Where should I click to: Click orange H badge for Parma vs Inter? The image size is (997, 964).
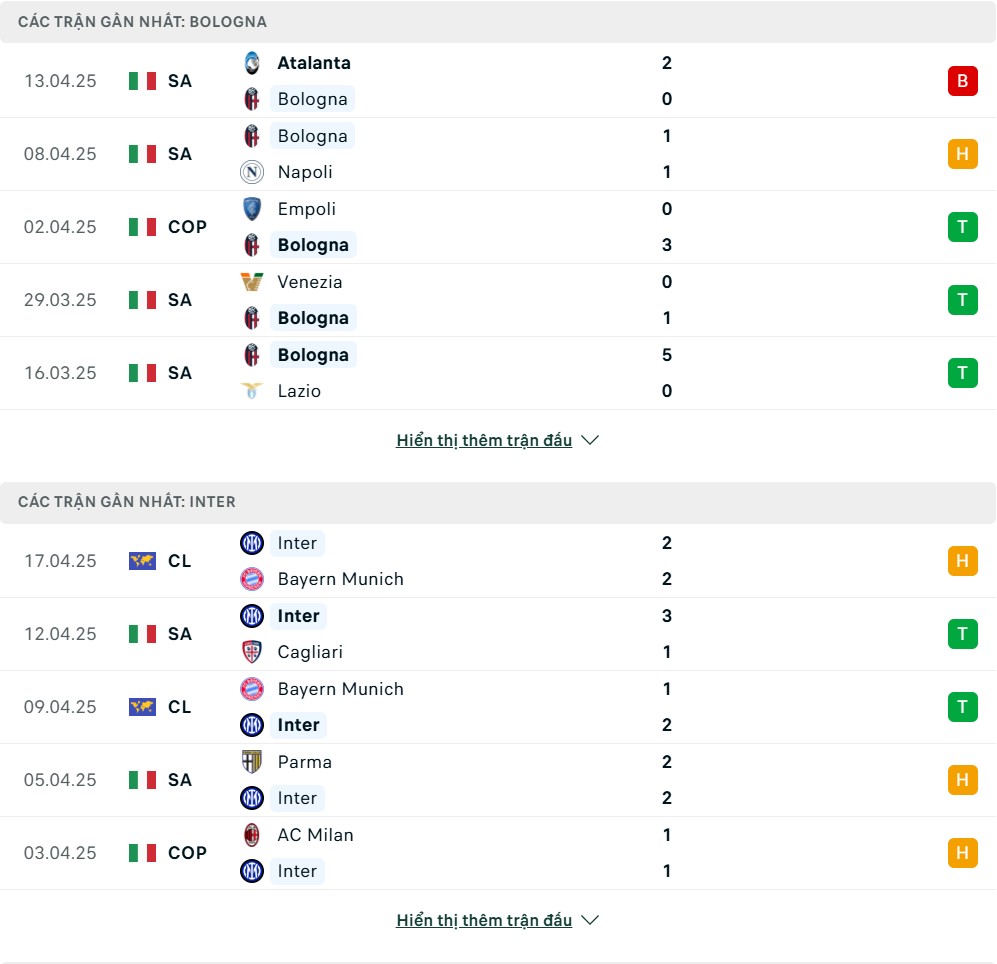click(x=962, y=780)
